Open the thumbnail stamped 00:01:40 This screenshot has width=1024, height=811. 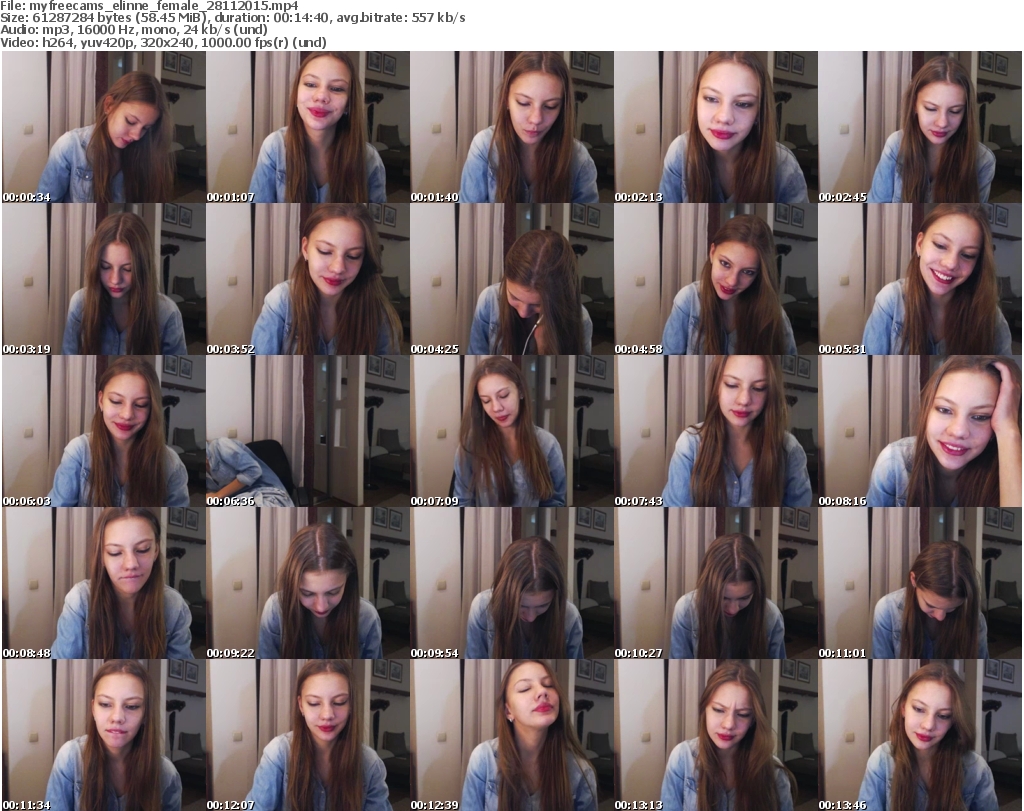tap(511, 127)
